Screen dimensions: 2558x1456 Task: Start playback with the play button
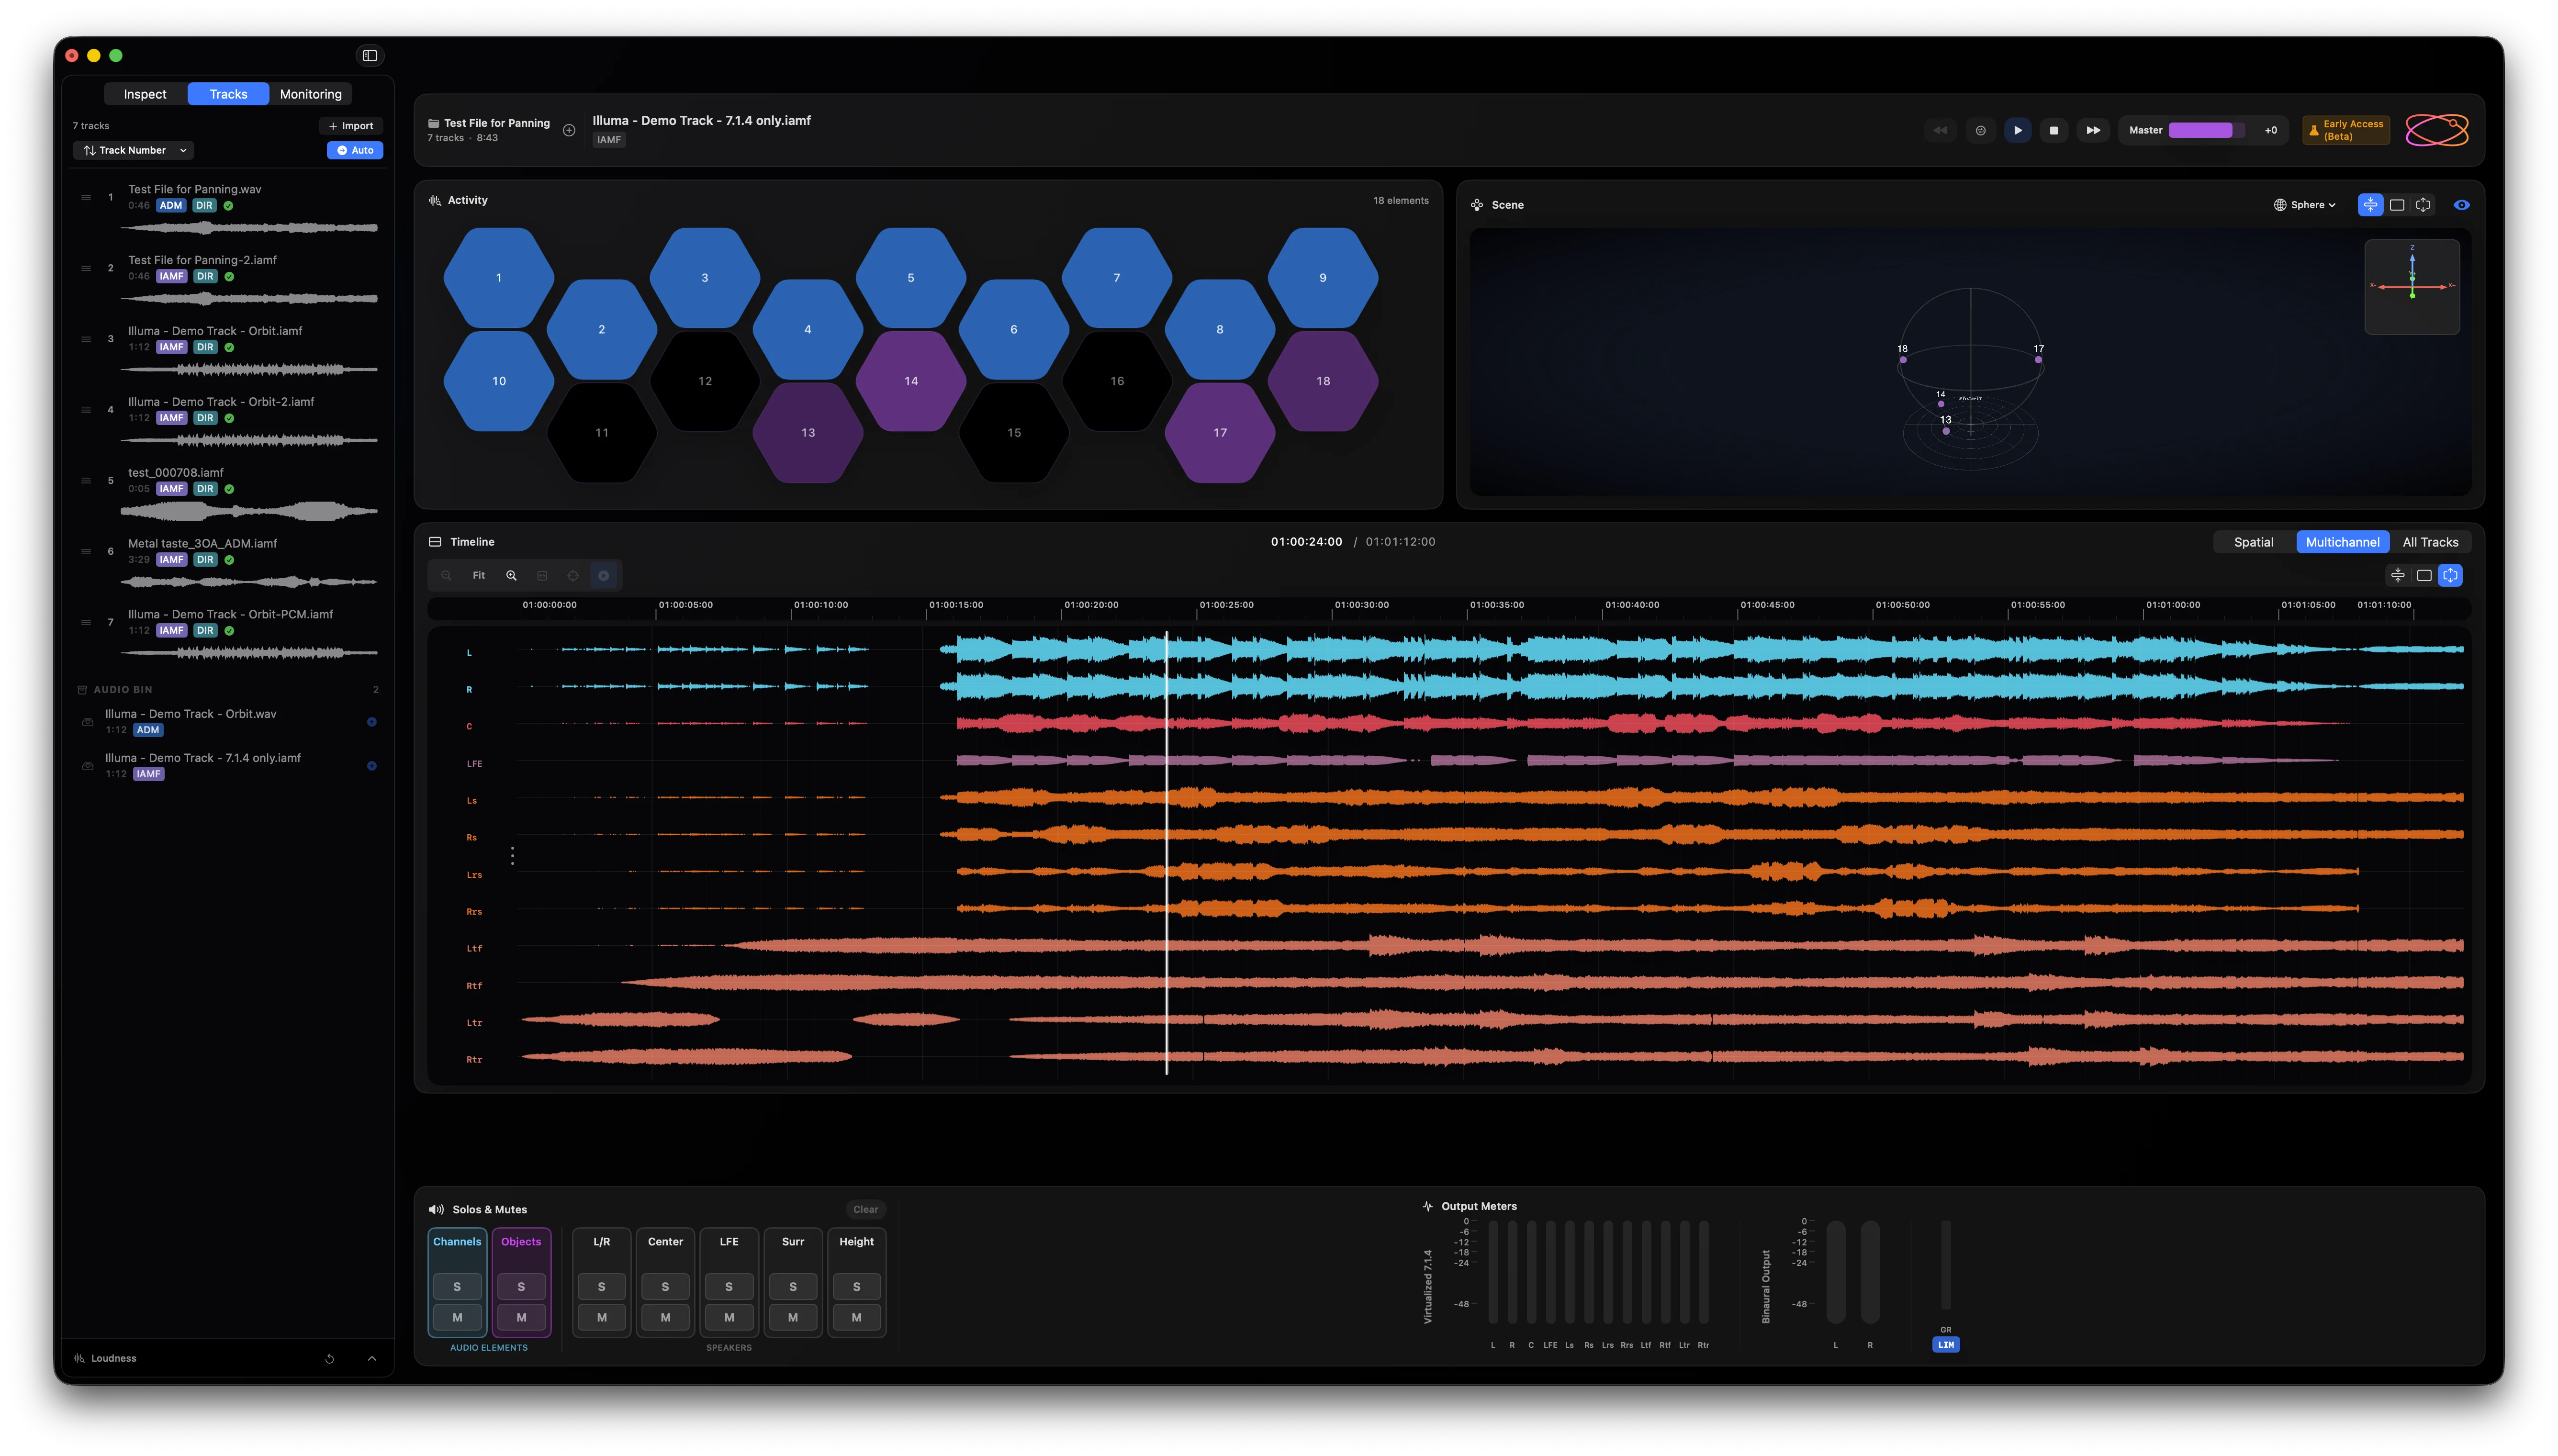pos(2018,130)
